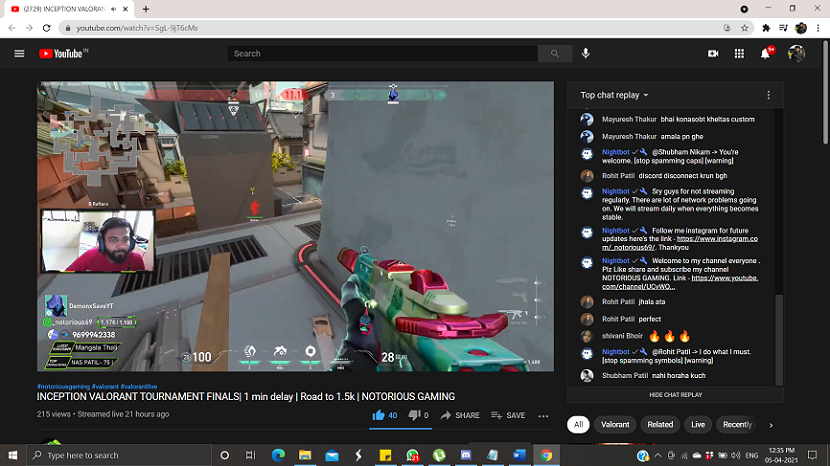
Task: Click HIDE CHAT REPLAY button
Action: 675,395
